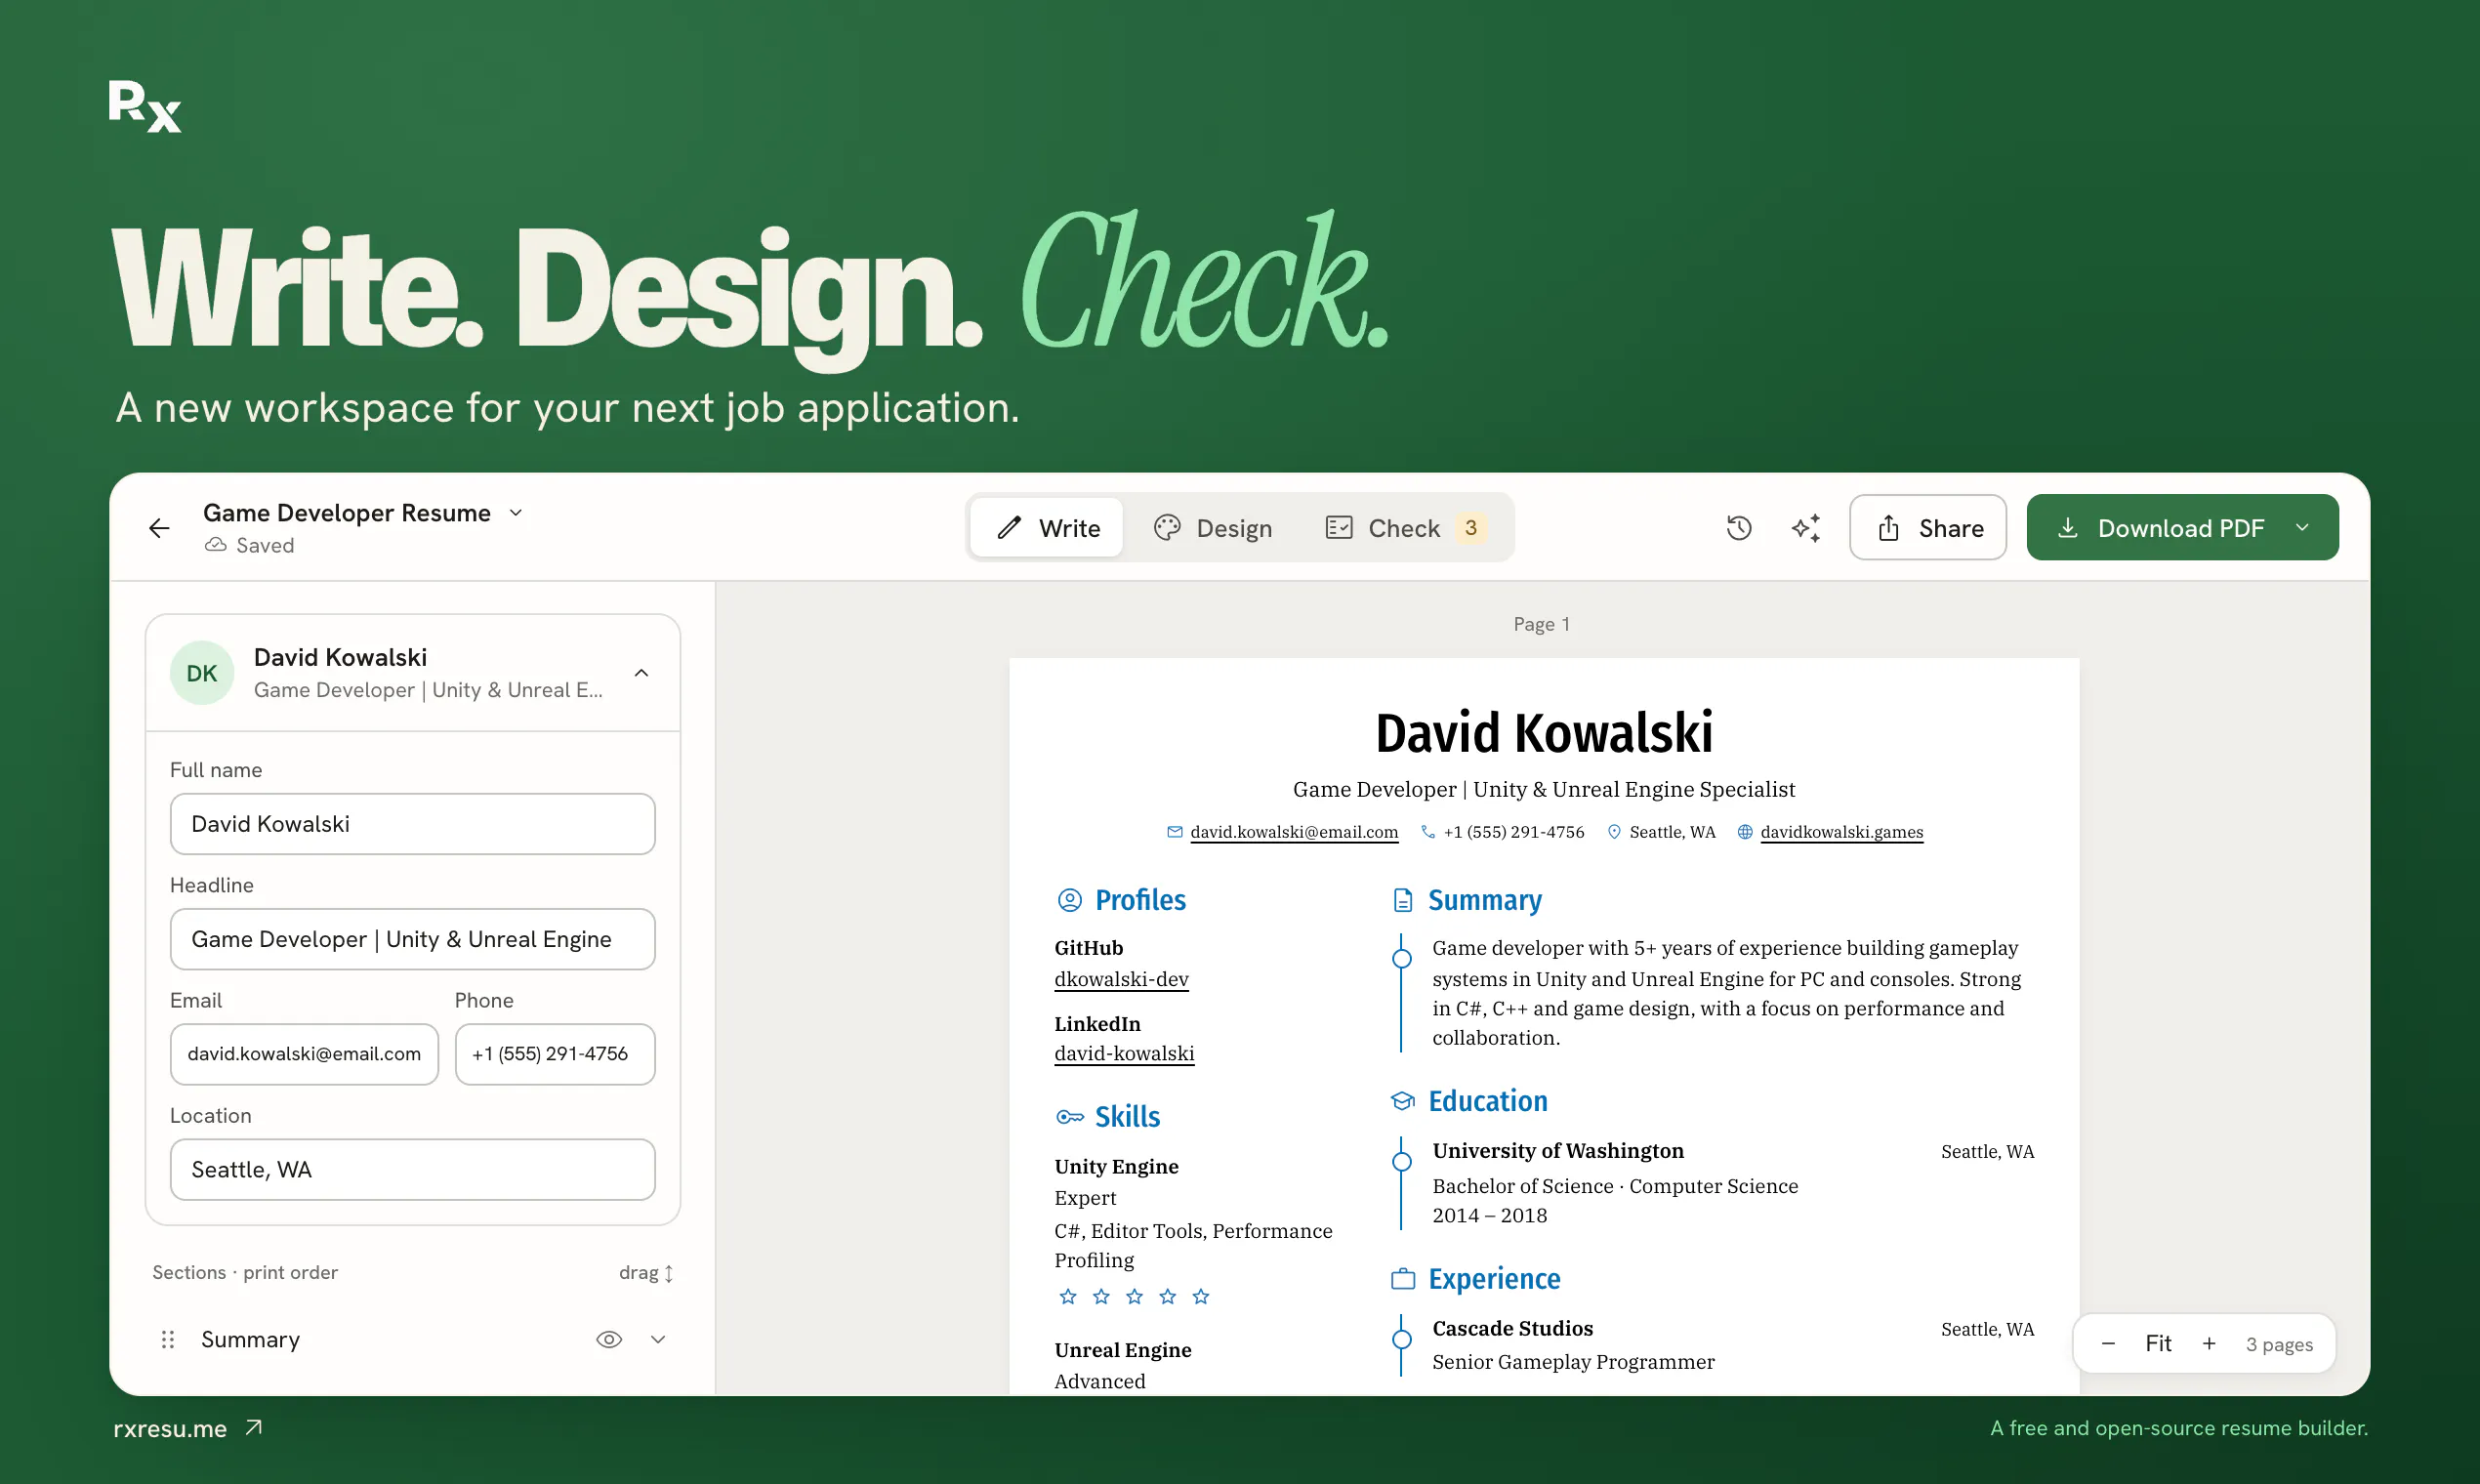Click the 'Page 1' label
Image resolution: width=2480 pixels, height=1484 pixels.
[1541, 624]
